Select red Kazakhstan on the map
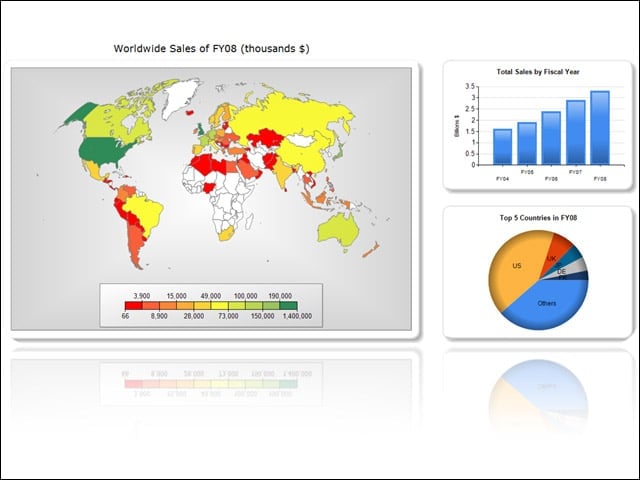This screenshot has width=640, height=480. tap(266, 138)
